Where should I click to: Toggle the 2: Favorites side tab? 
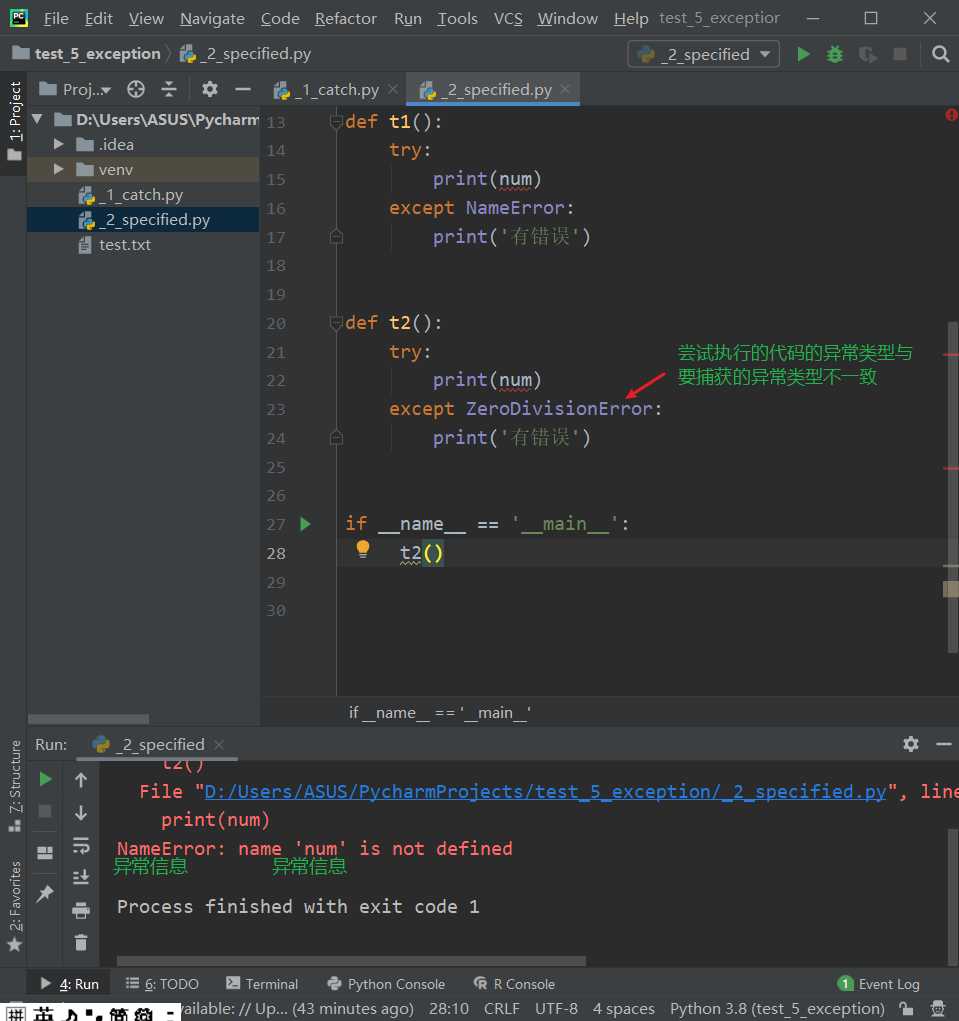point(14,906)
